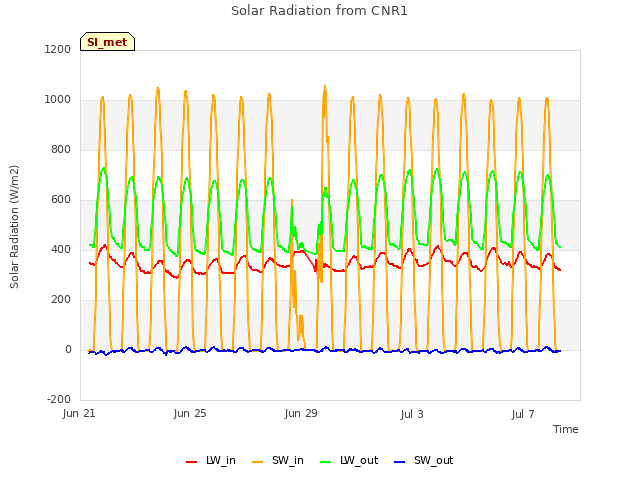Viewport: 640px width, 480px height.
Task: Click the Jun 21 x-axis tick label
Action: point(79,414)
